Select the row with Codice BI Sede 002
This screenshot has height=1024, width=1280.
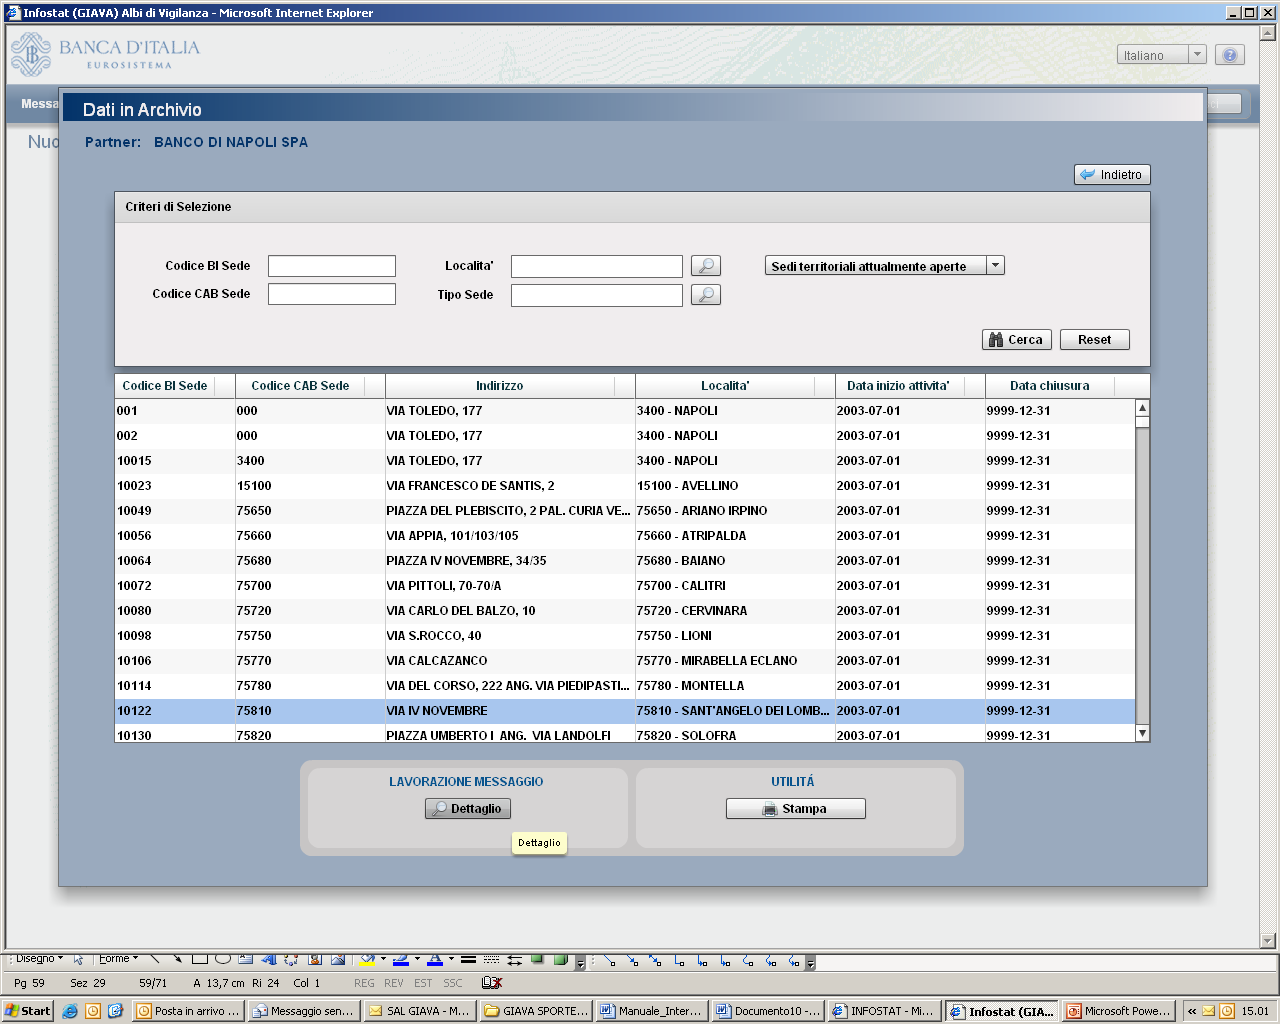coord(625,436)
